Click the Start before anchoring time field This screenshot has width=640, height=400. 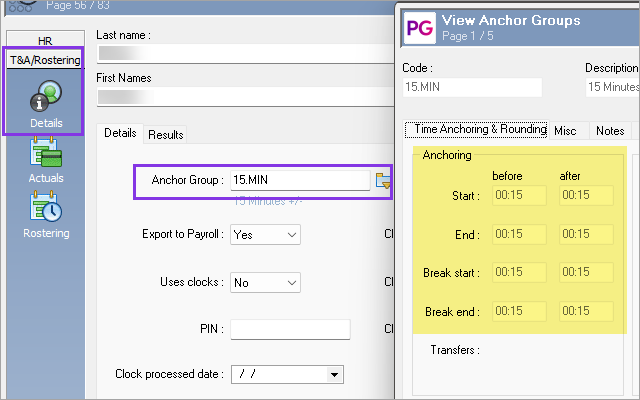[519, 195]
